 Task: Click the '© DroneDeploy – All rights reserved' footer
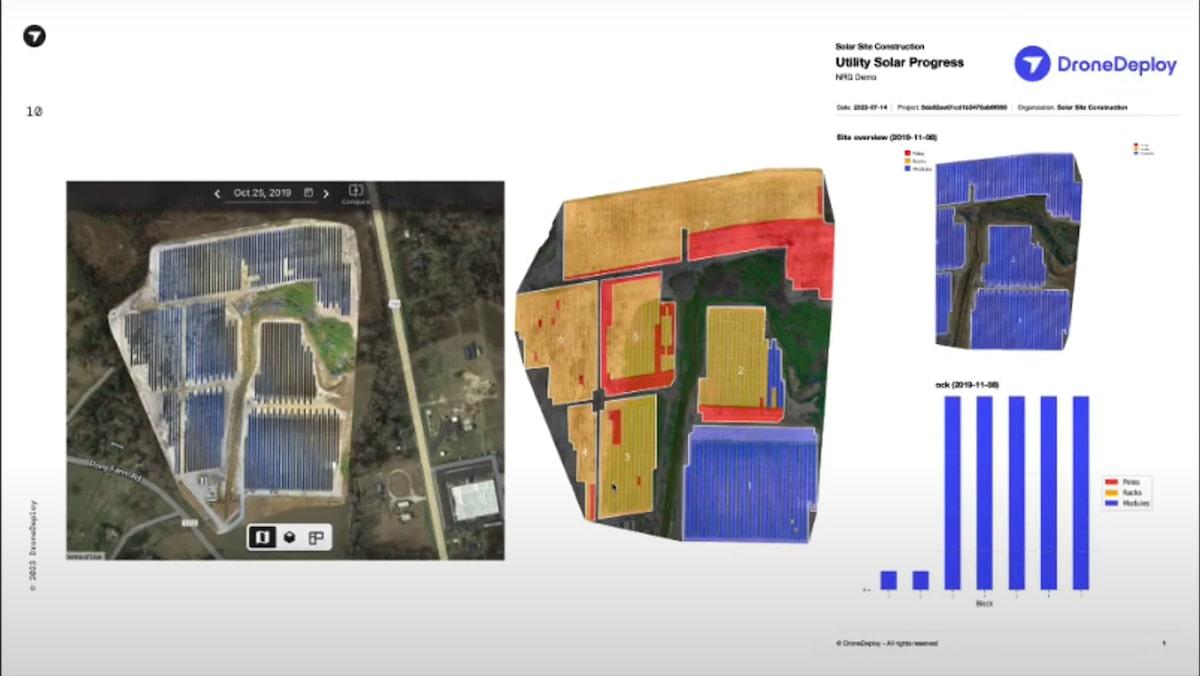tap(886, 643)
